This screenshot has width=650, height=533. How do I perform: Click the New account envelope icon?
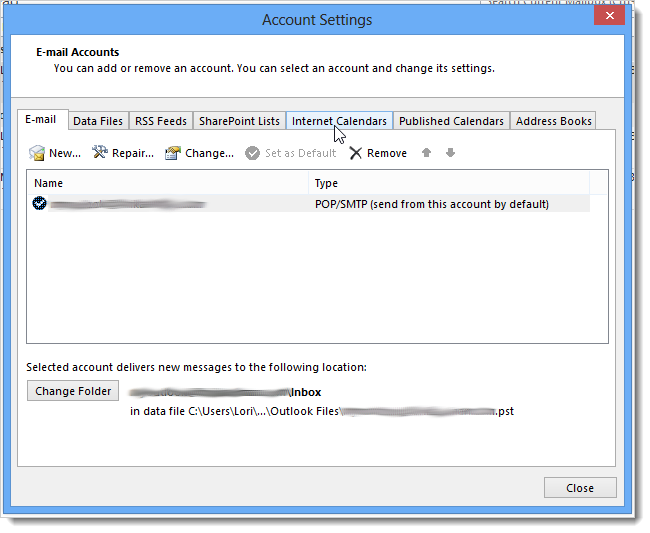click(x=37, y=153)
